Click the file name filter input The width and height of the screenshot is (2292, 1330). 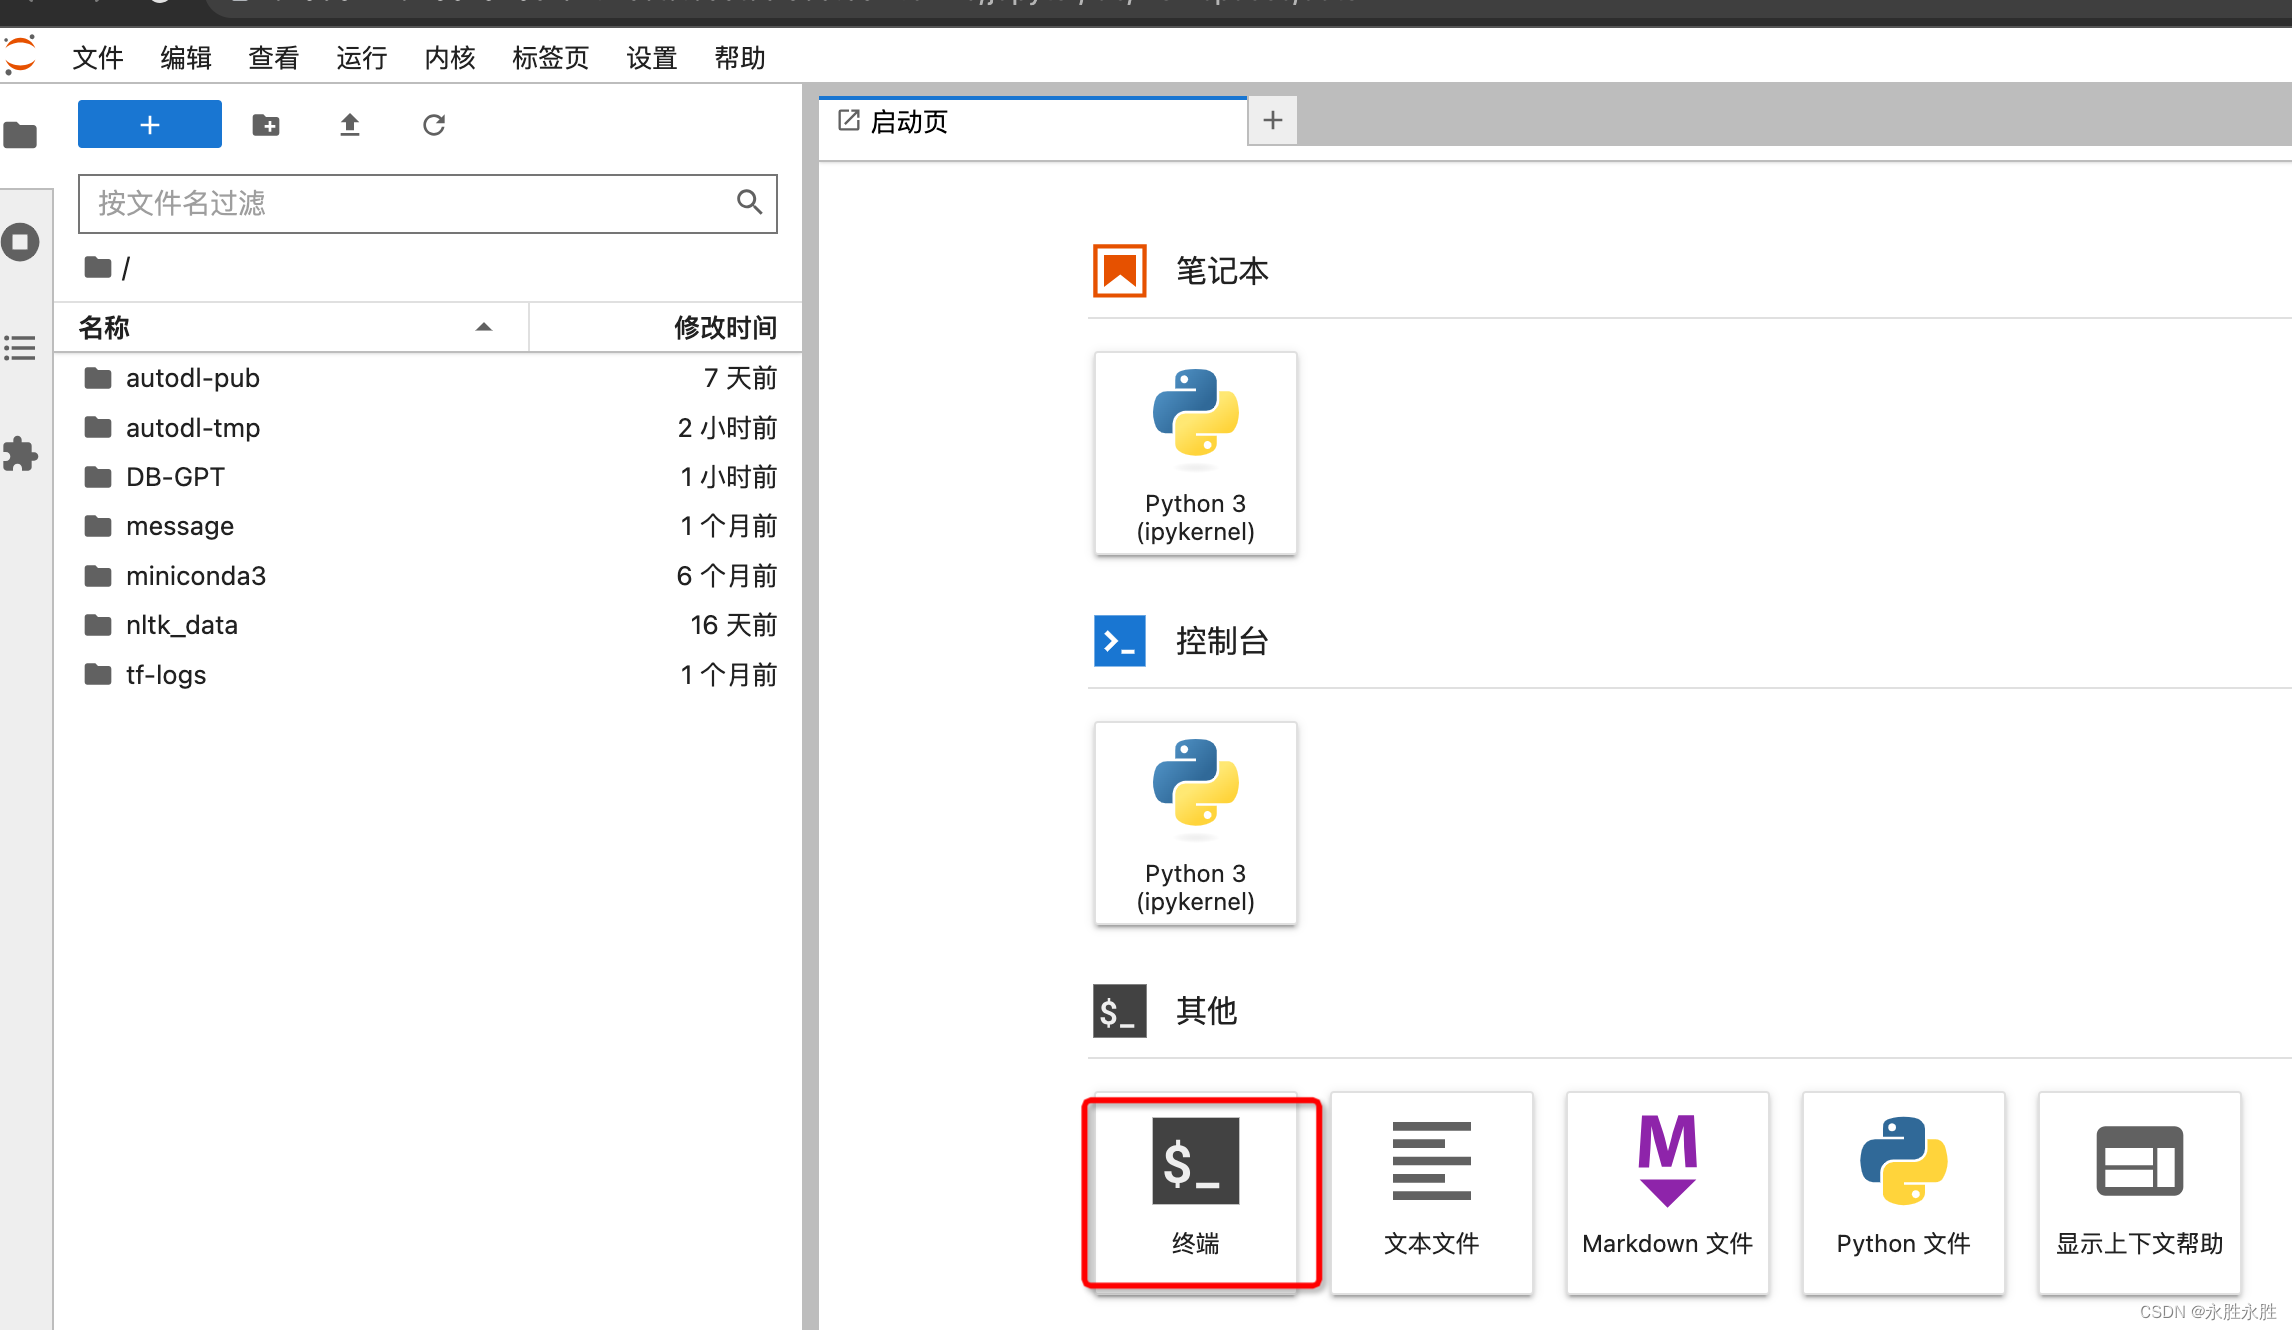[x=410, y=204]
